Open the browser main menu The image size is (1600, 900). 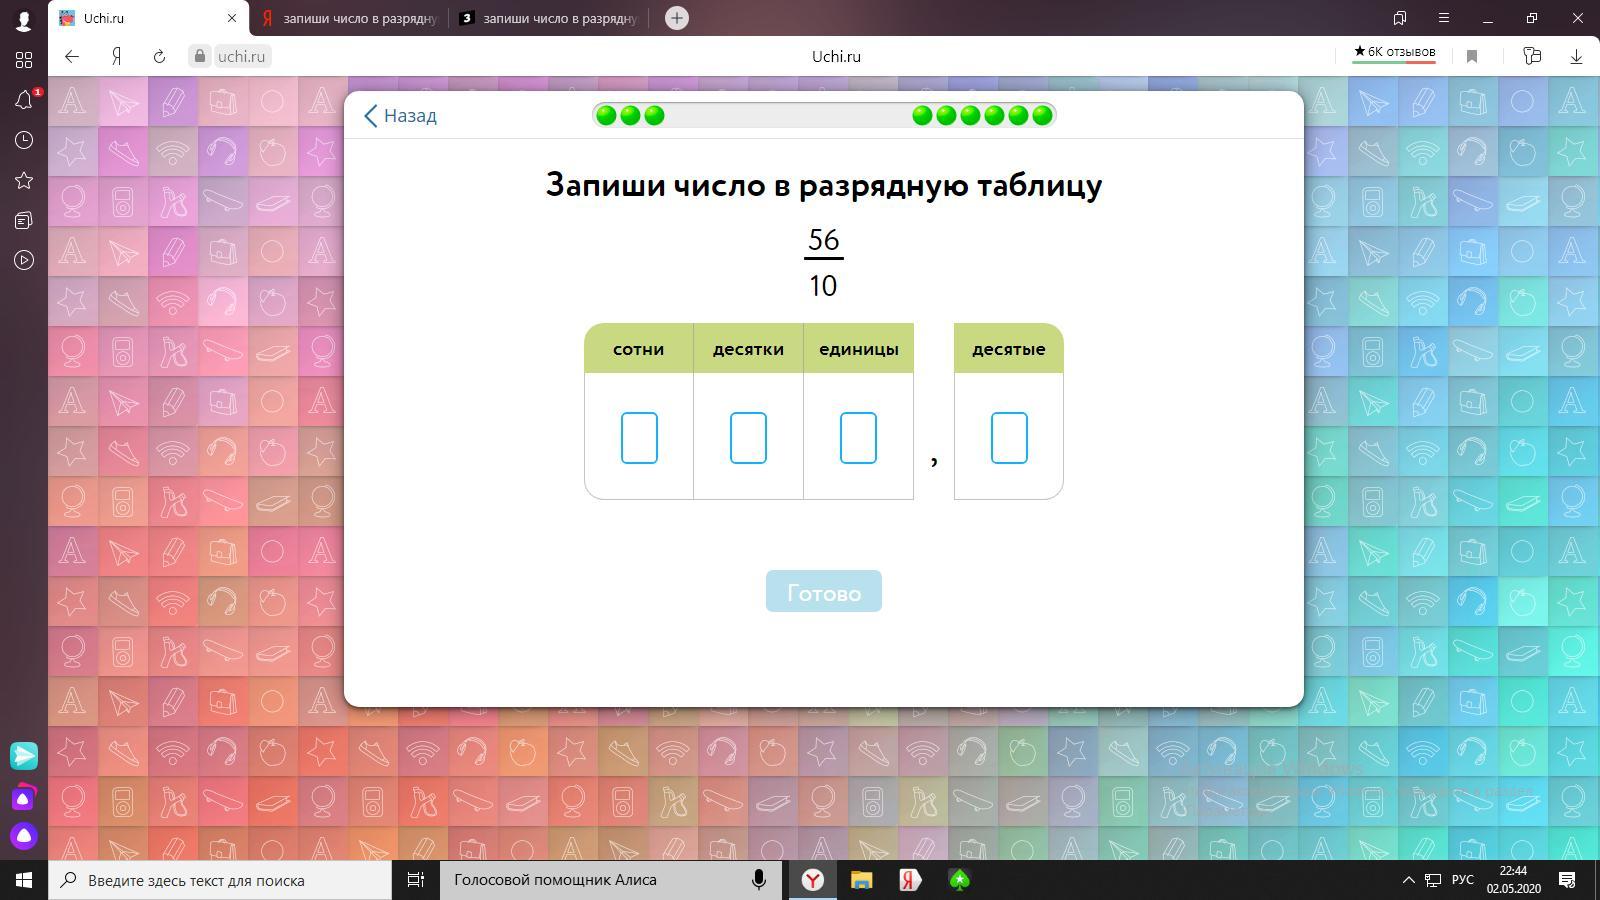(1443, 18)
